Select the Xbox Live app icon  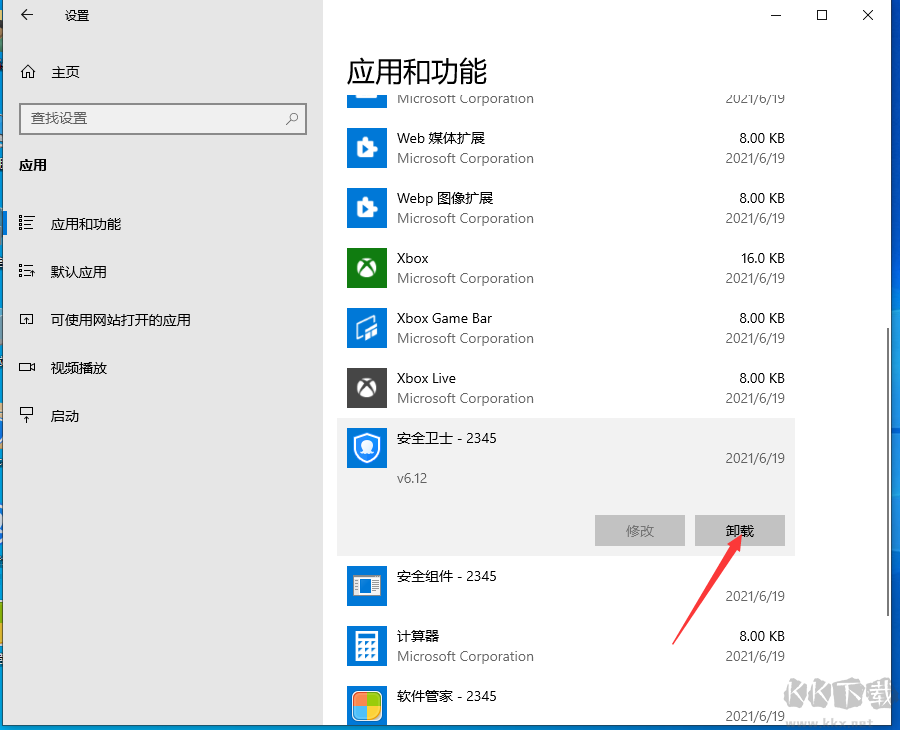pyautogui.click(x=366, y=388)
